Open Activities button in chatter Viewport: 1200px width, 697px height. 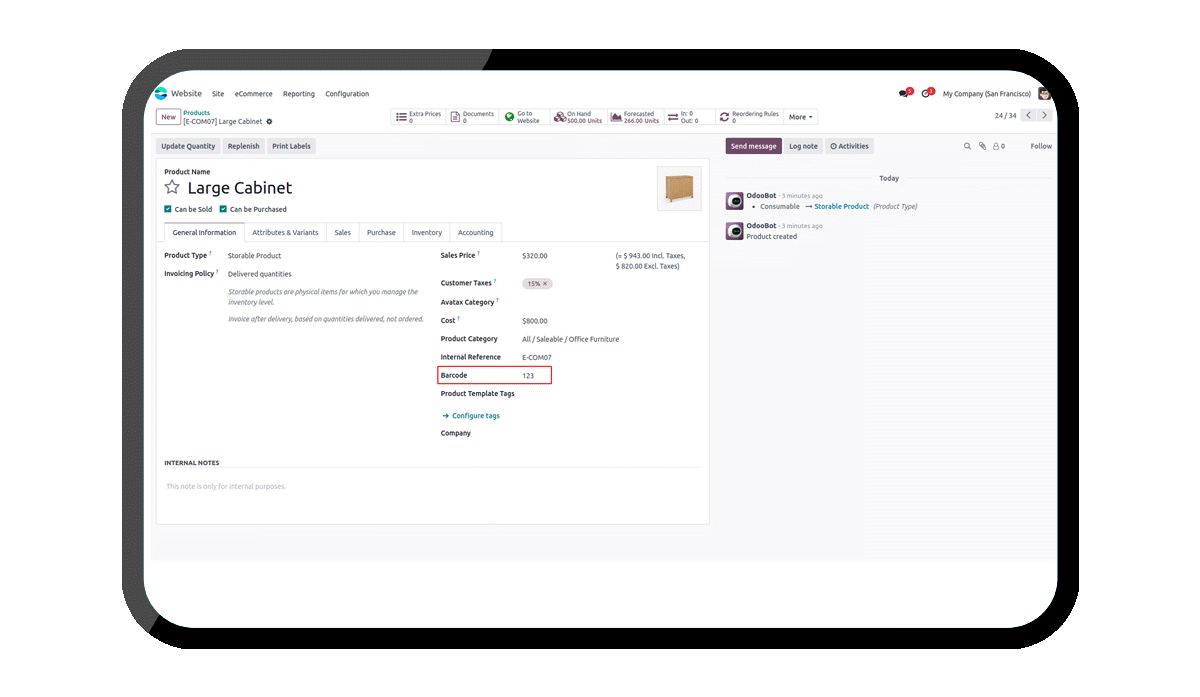click(x=849, y=146)
